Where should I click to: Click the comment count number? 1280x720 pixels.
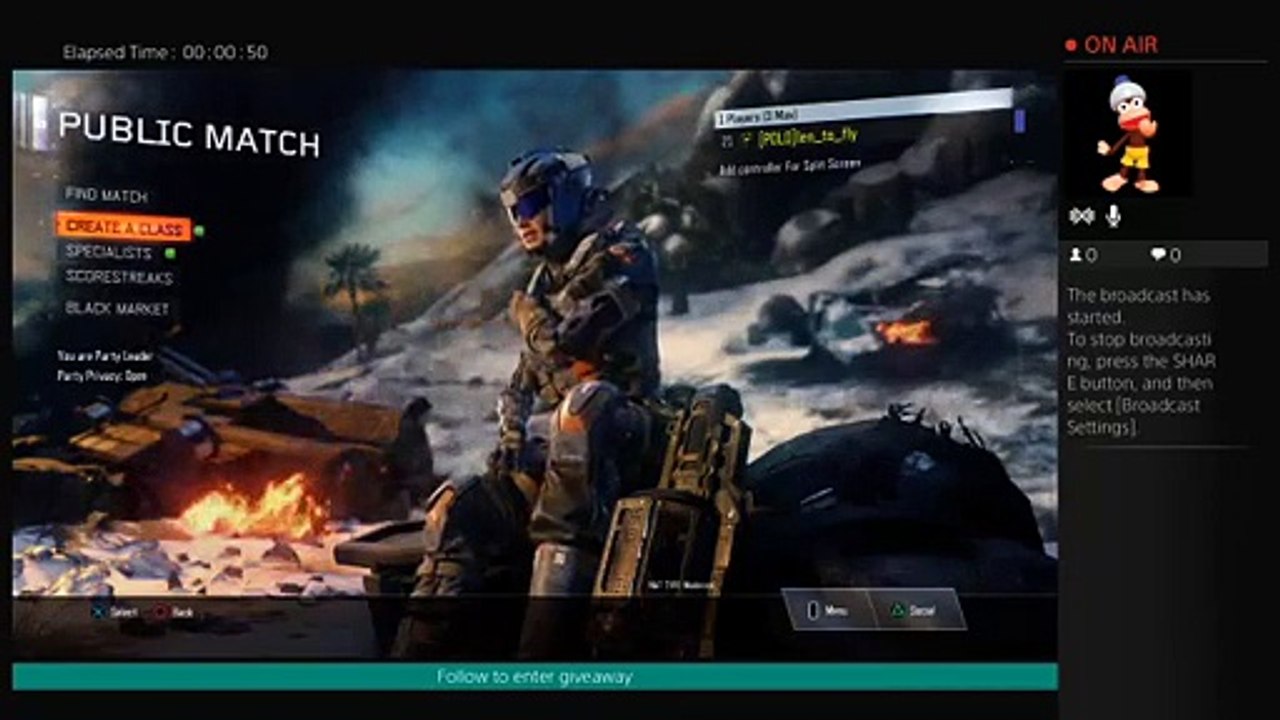coord(1175,255)
